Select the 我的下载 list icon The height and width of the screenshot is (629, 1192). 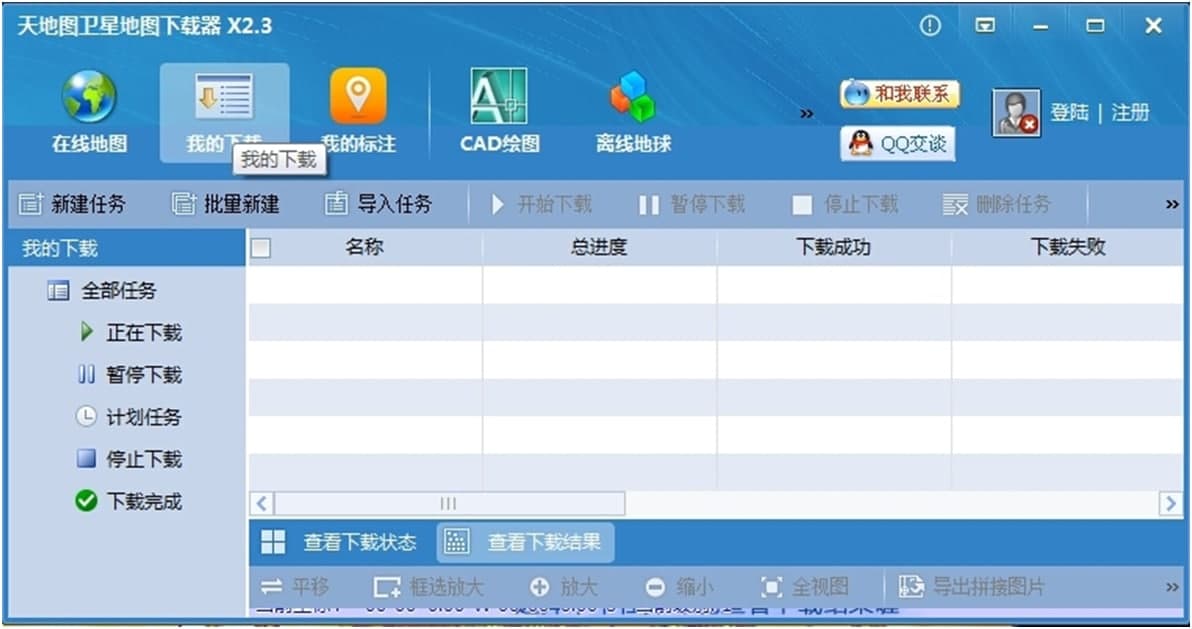(x=224, y=97)
